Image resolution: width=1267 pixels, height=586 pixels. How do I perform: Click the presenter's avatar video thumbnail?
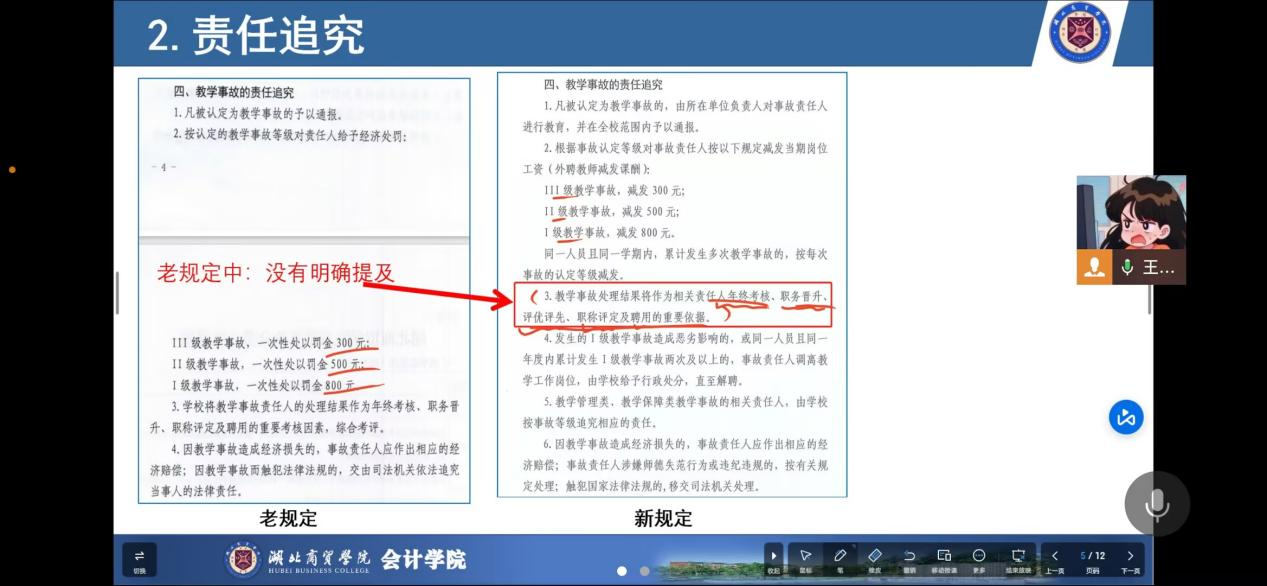pos(1130,212)
